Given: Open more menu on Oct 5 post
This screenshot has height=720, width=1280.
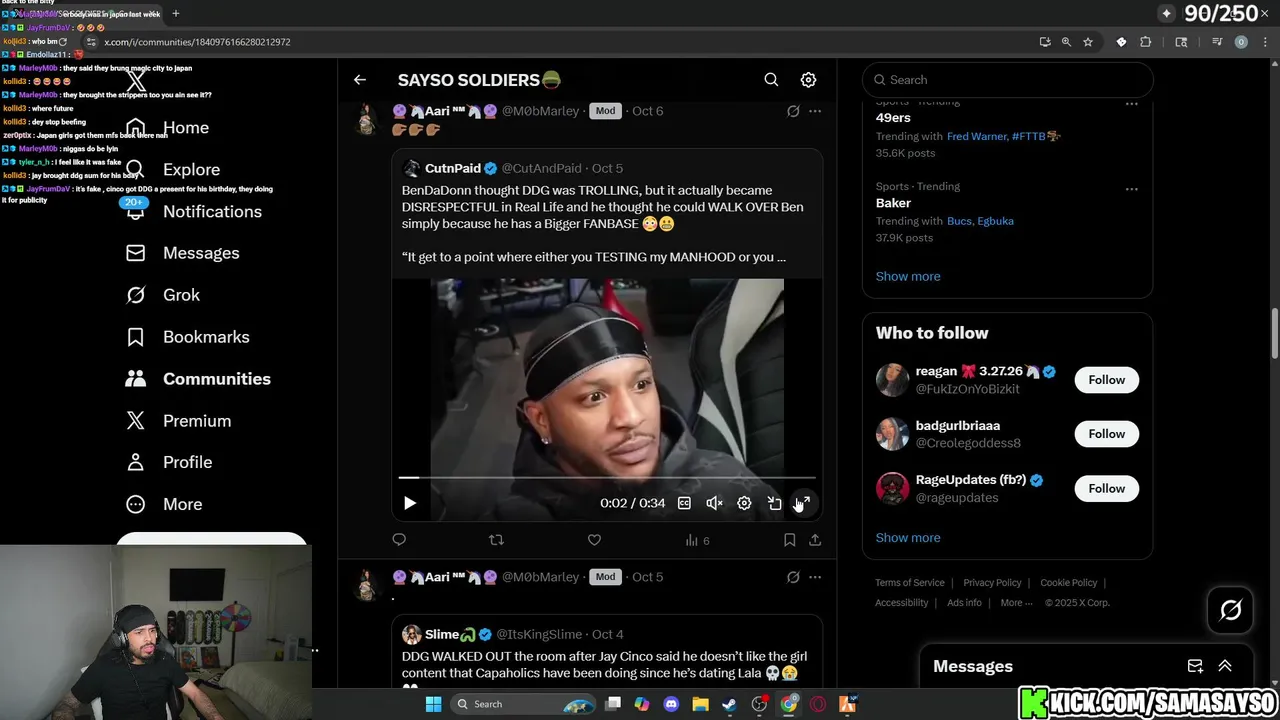Looking at the screenshot, I should click(815, 577).
